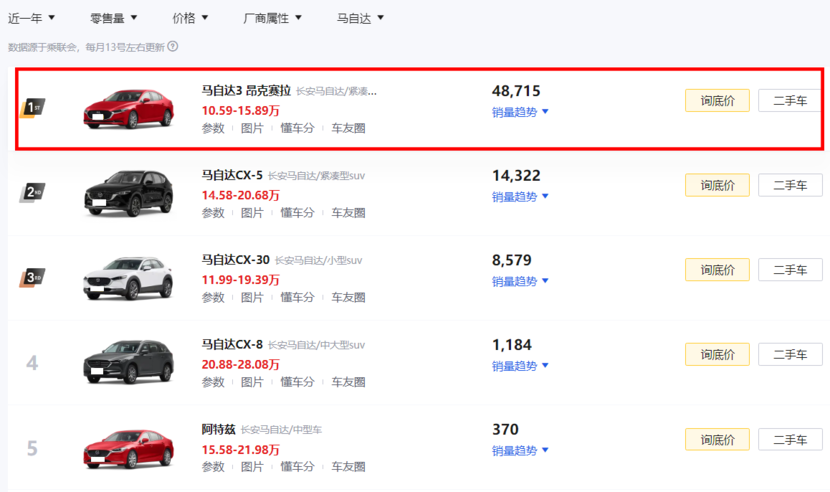Open the red 阿特兹 car thumbnail
The height and width of the screenshot is (492, 830).
[128, 449]
